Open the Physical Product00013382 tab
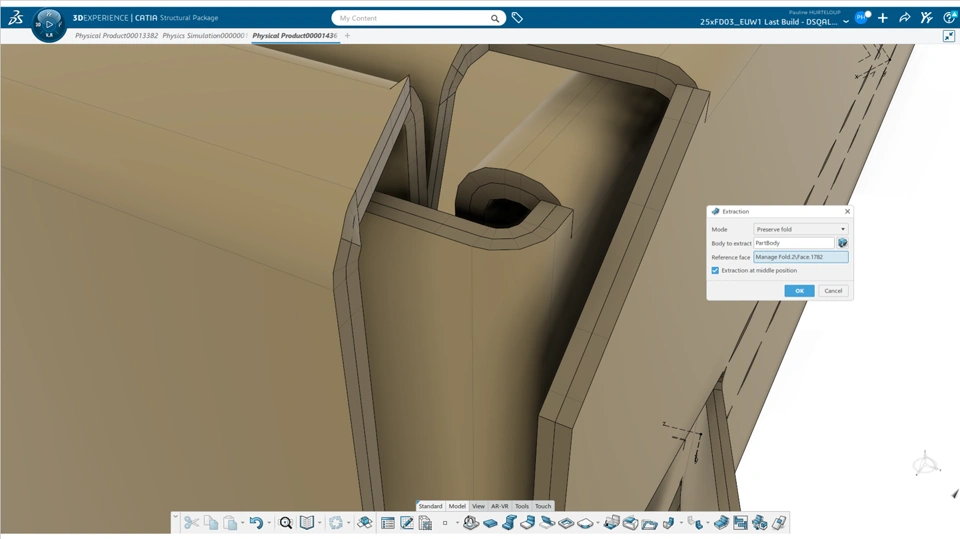The width and height of the screenshot is (960, 539). [116, 36]
